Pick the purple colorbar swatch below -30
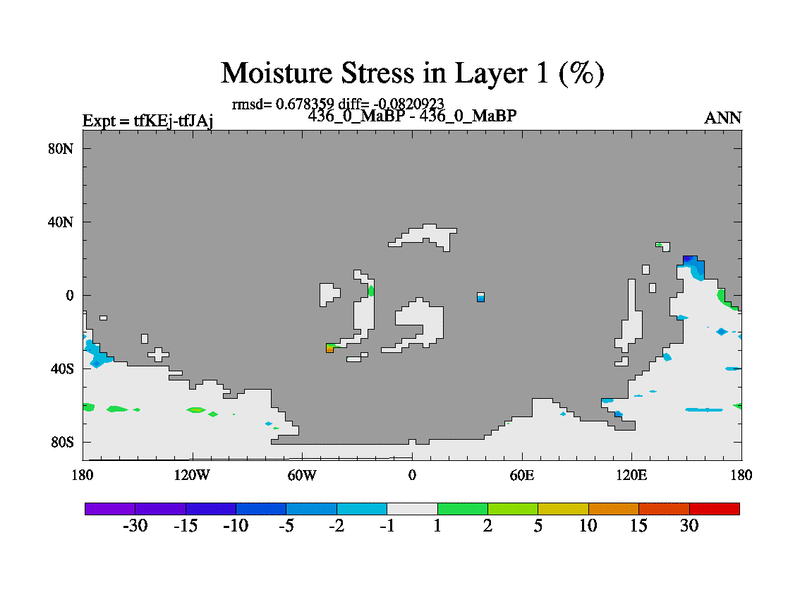This screenshot has height=600, width=800. coord(110,509)
